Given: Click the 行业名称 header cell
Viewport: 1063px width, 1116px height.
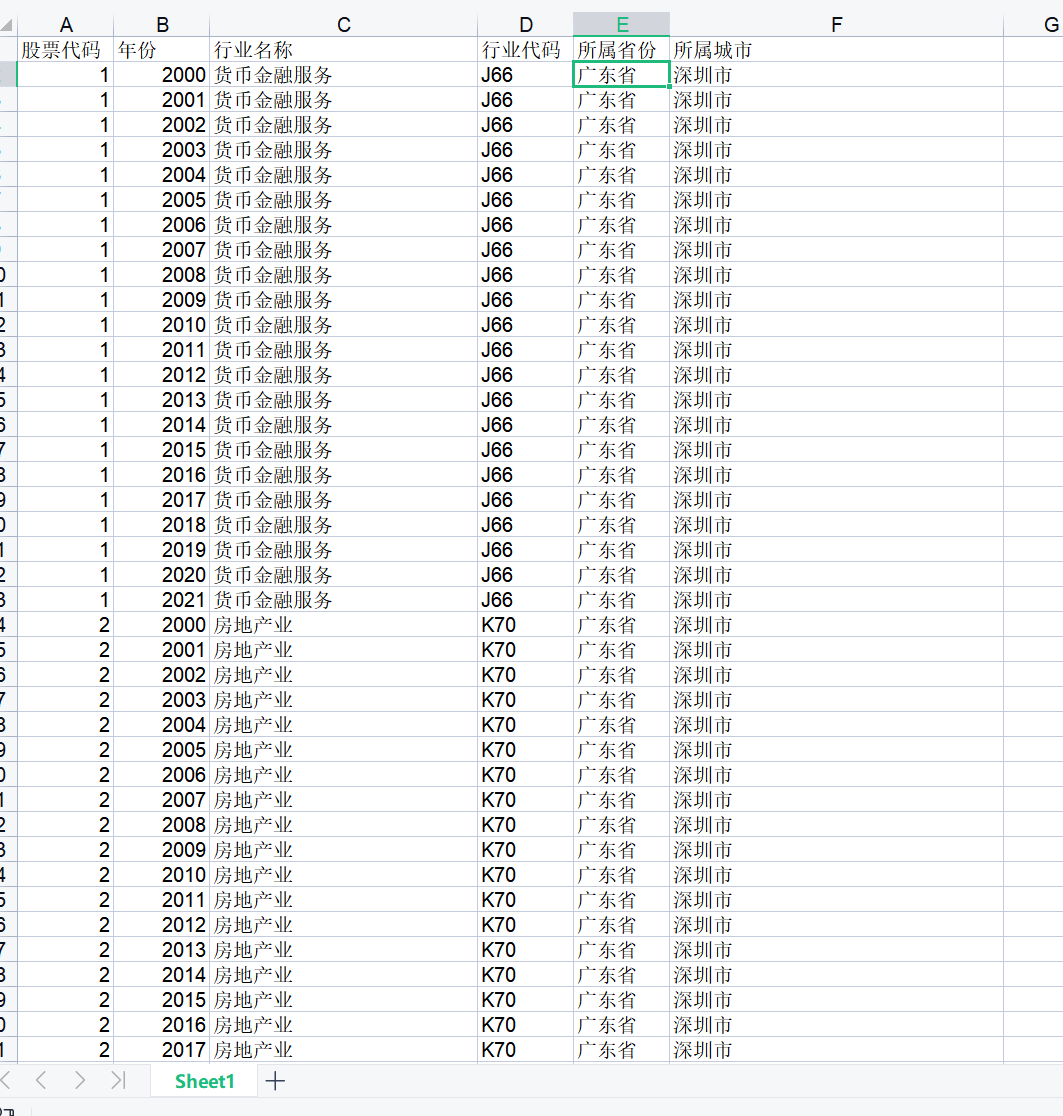Looking at the screenshot, I should (344, 50).
